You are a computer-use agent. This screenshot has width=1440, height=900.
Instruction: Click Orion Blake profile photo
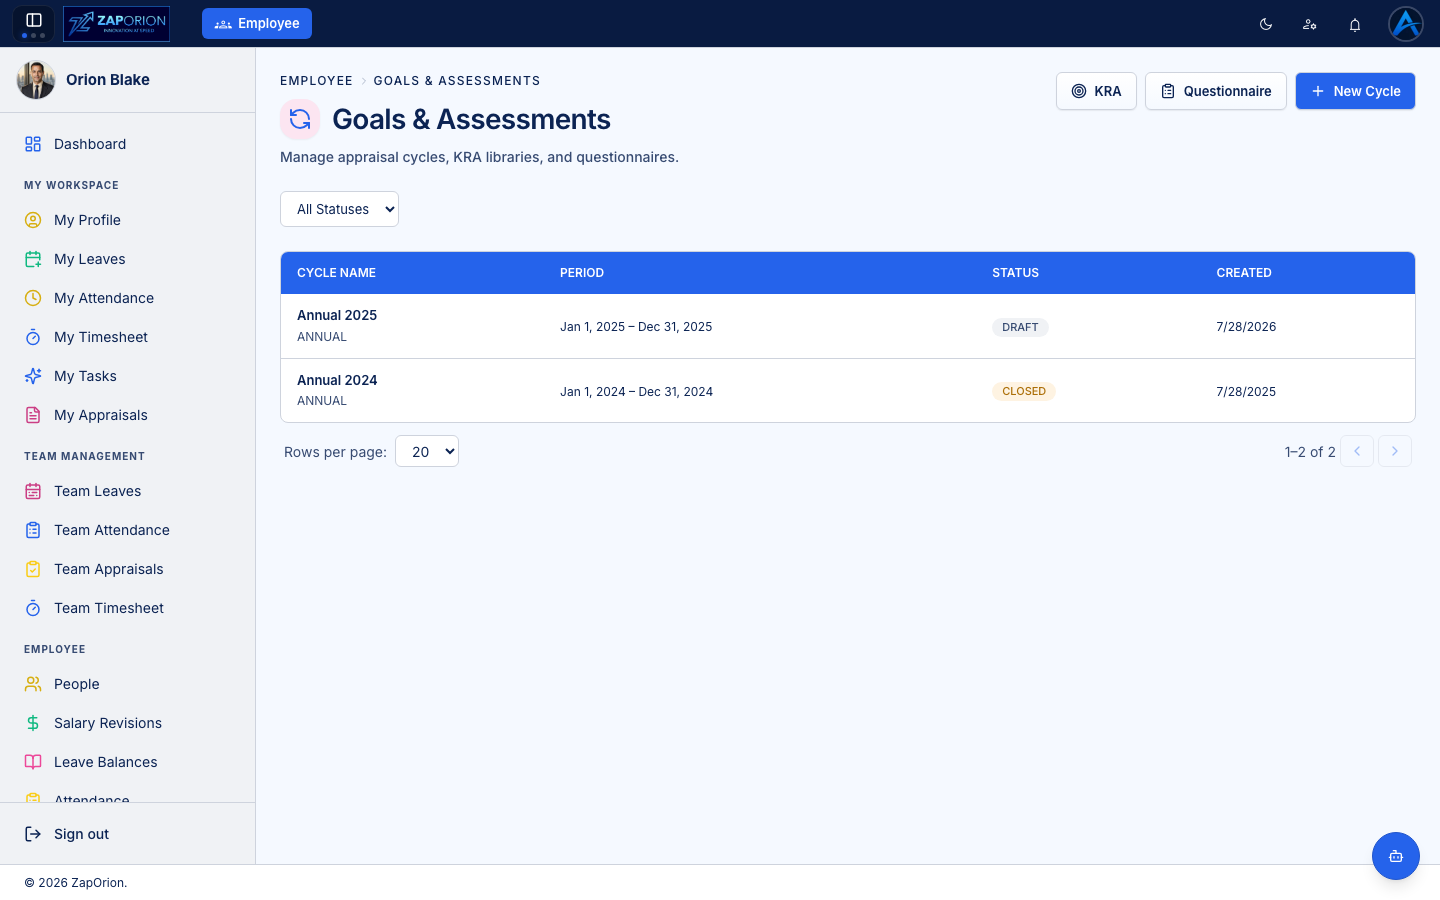[36, 80]
